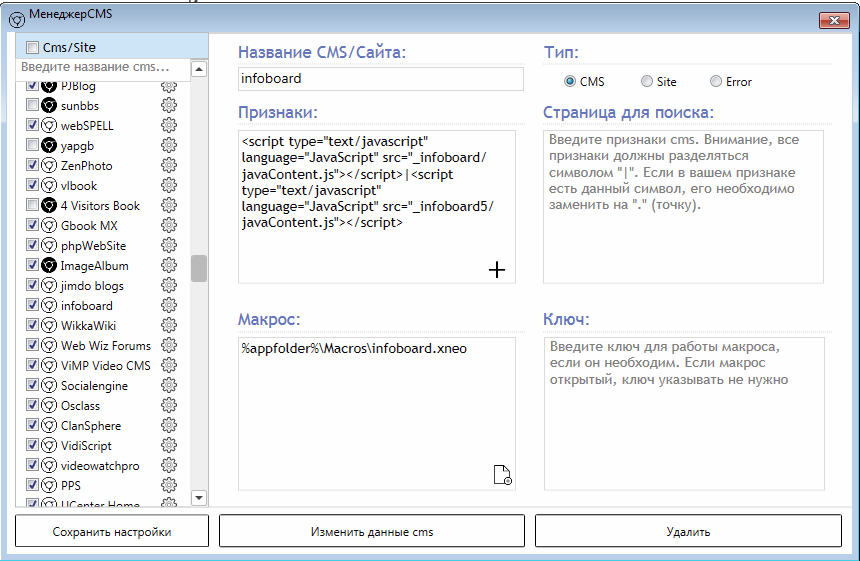Uncheck the VidiScript checkbox
Screen dimensions: 860x561
pyautogui.click(x=32, y=445)
